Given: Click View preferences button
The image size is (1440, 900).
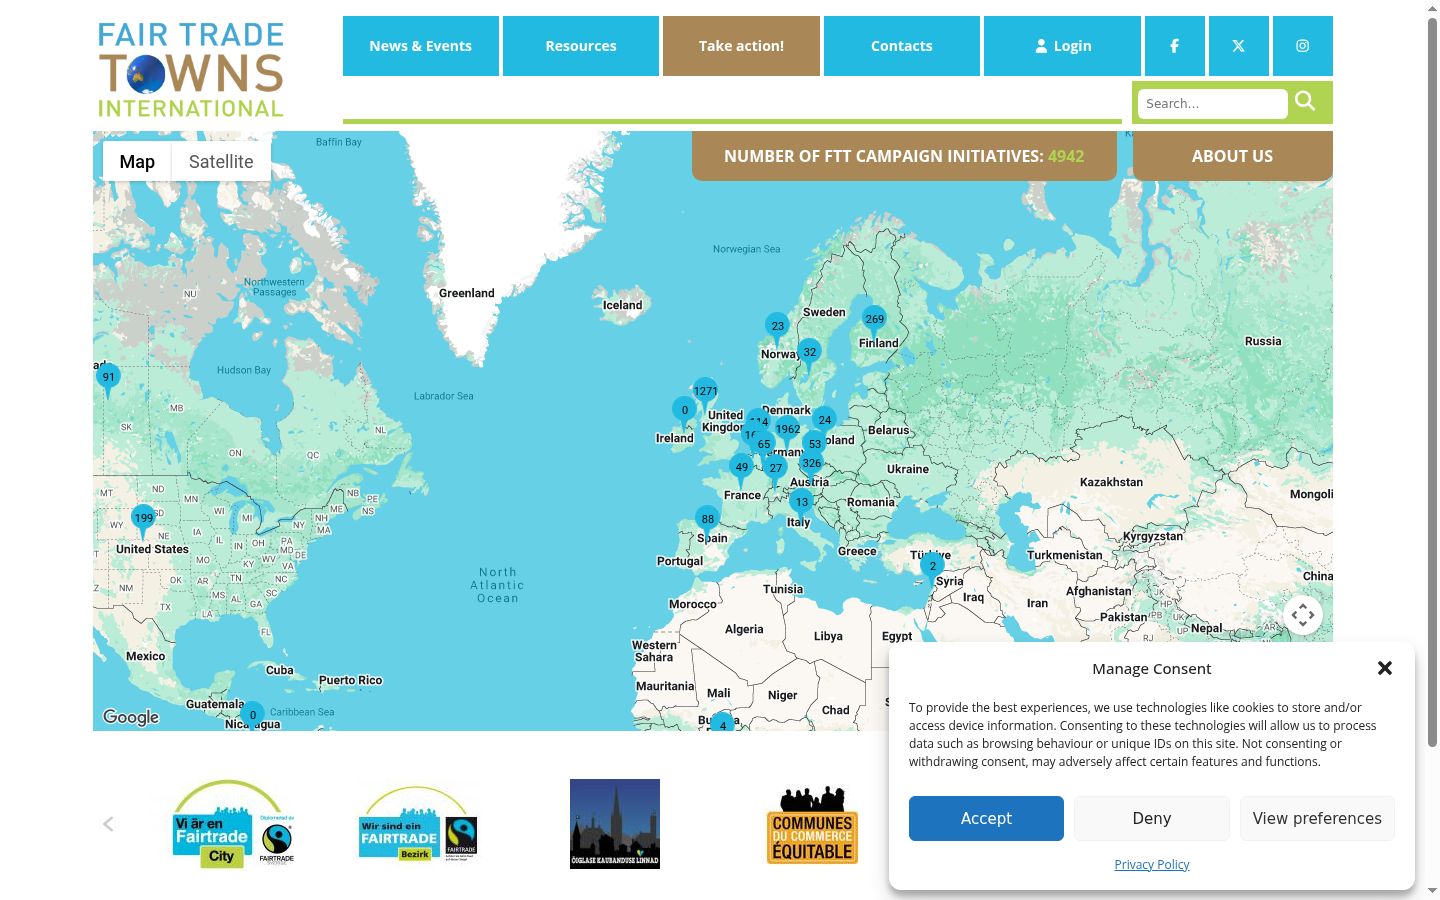Looking at the screenshot, I should coord(1317,818).
